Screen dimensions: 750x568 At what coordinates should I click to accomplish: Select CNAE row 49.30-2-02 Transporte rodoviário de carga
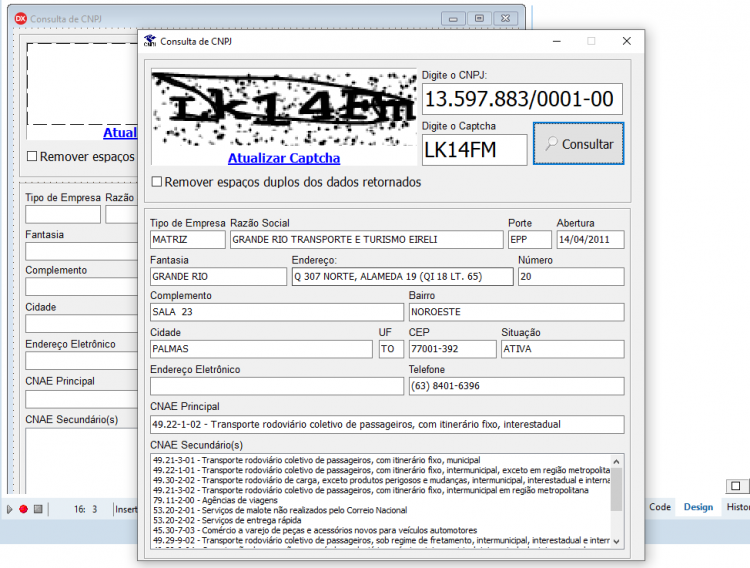coord(381,480)
